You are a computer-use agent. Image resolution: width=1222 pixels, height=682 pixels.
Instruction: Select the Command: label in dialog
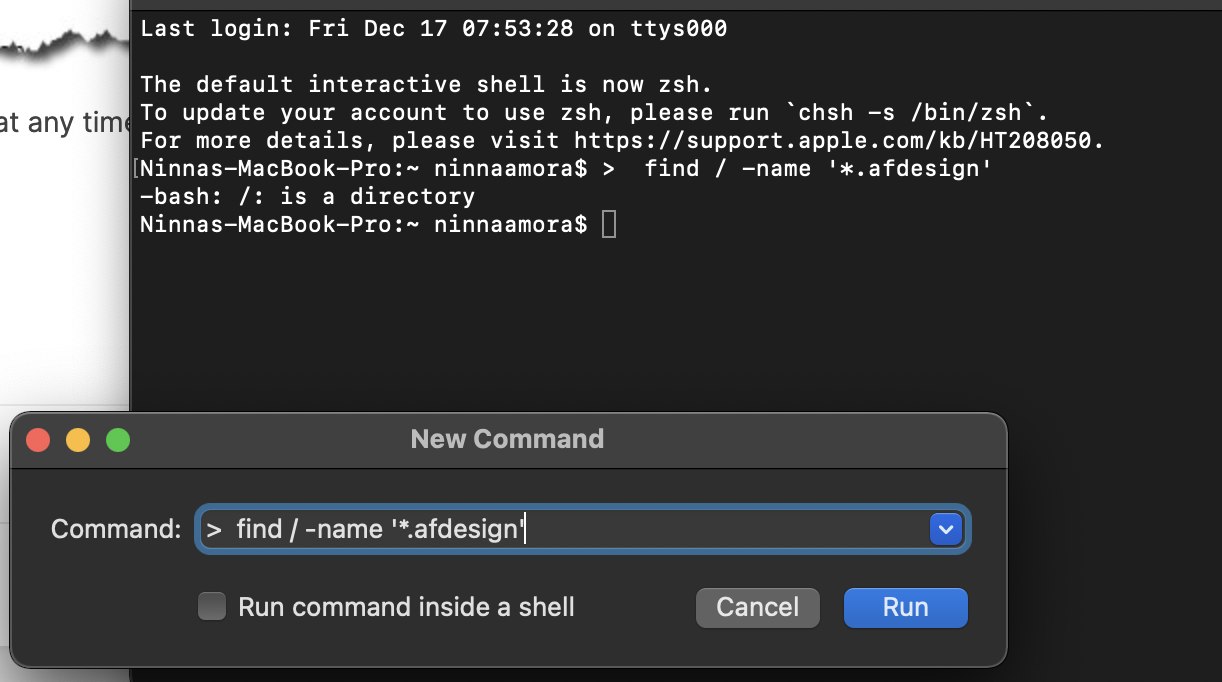[x=116, y=529]
